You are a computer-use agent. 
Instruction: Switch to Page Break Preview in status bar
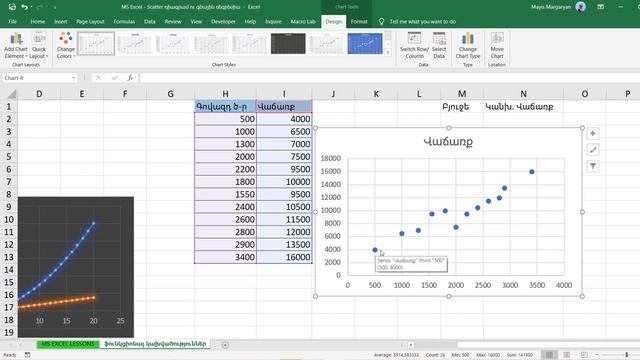pos(584,355)
